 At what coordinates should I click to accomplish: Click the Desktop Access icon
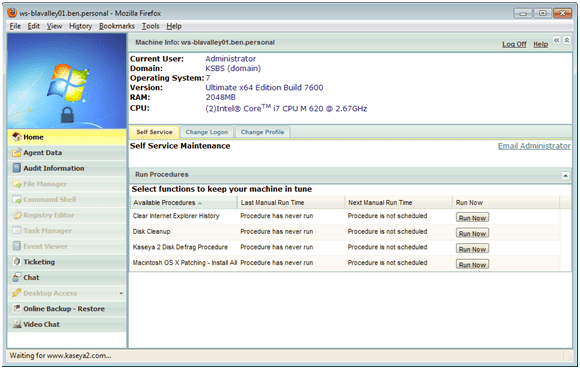[17, 293]
